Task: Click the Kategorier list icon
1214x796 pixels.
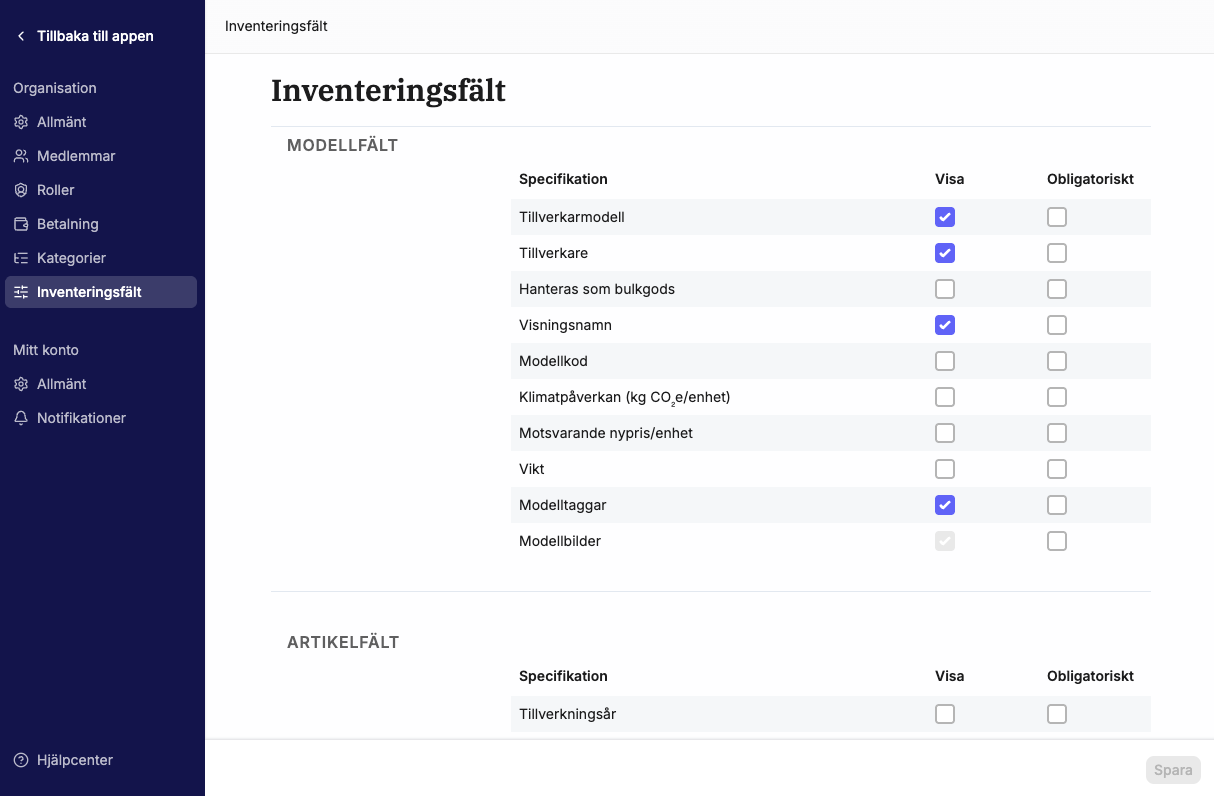Action: pos(21,258)
